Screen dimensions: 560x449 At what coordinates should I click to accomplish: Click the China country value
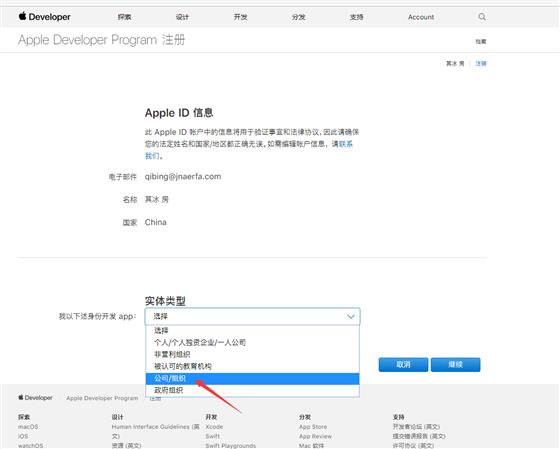(156, 222)
